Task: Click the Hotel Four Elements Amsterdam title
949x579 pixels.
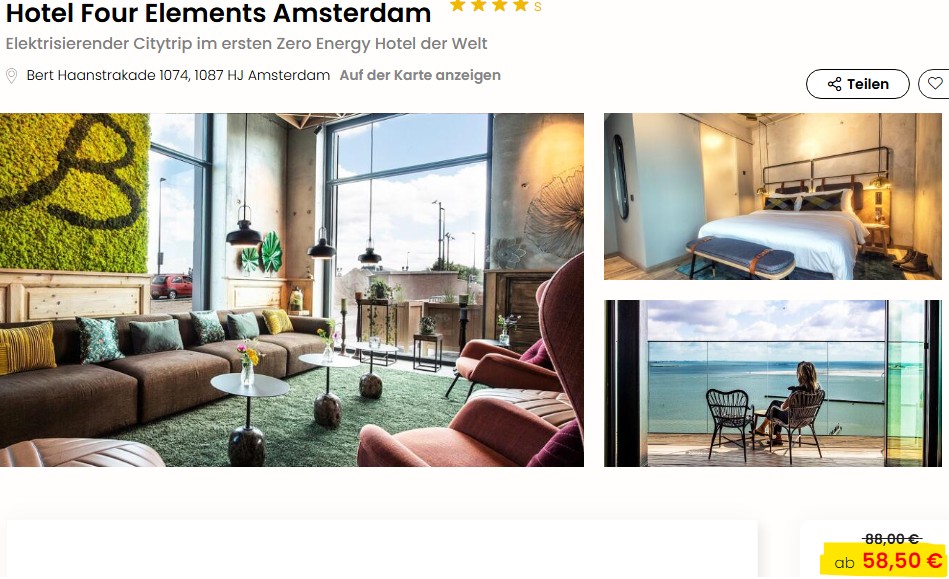Action: click(x=218, y=13)
